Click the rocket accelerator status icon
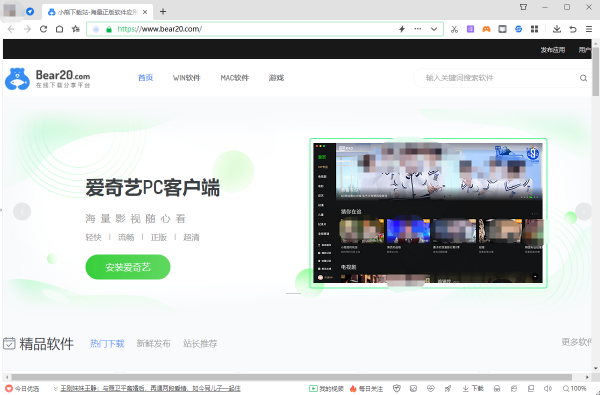Image resolution: width=600 pixels, height=395 pixels. pyautogui.click(x=448, y=388)
